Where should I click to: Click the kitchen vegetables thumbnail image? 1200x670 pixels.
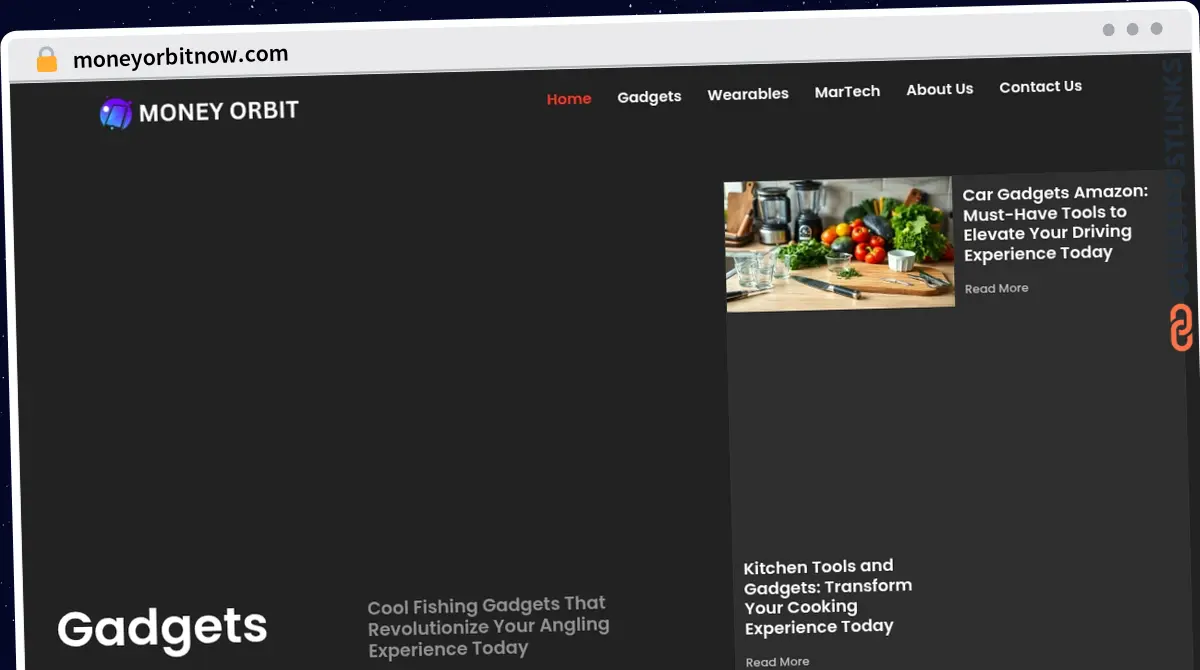839,245
